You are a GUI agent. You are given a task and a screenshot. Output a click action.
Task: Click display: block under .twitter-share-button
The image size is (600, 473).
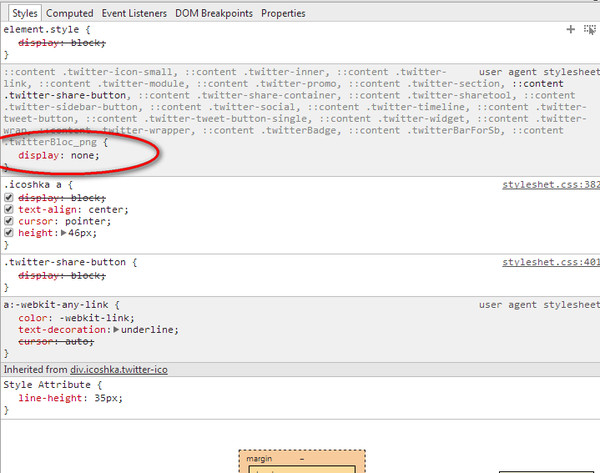point(62,276)
